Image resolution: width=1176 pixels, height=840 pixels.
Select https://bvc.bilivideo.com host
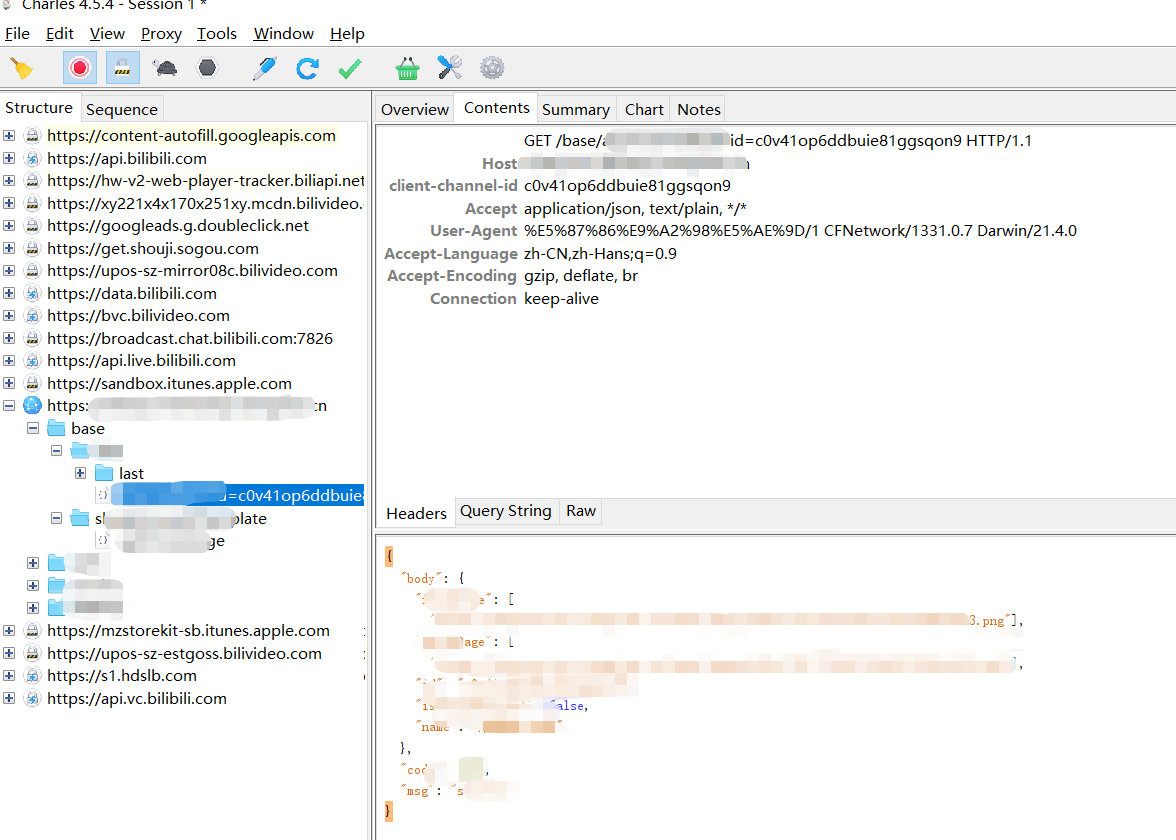(x=138, y=316)
